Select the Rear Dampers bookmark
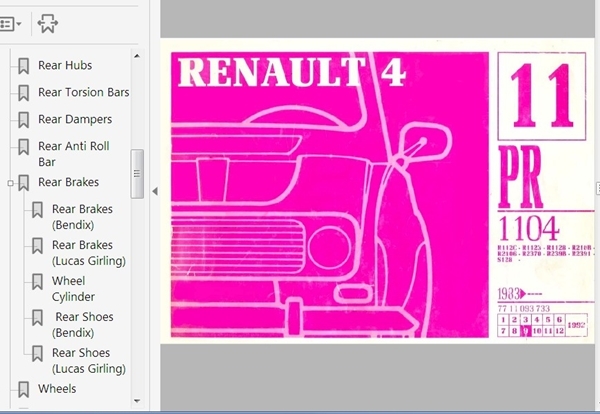This screenshot has height=414, width=600. coord(75,119)
